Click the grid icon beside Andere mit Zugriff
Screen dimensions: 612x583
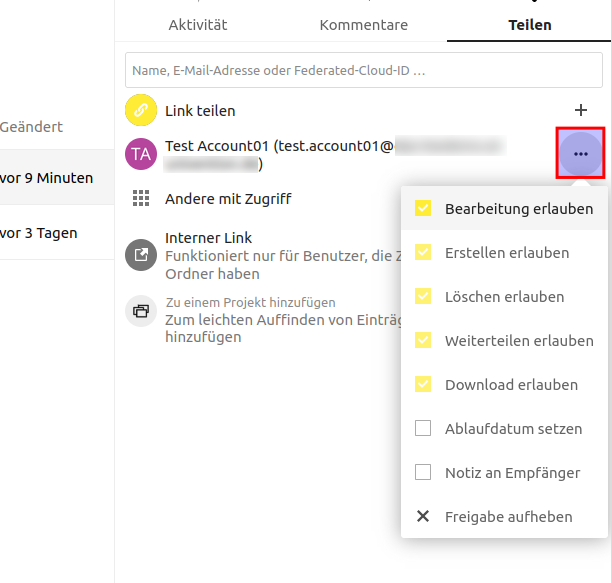click(141, 198)
